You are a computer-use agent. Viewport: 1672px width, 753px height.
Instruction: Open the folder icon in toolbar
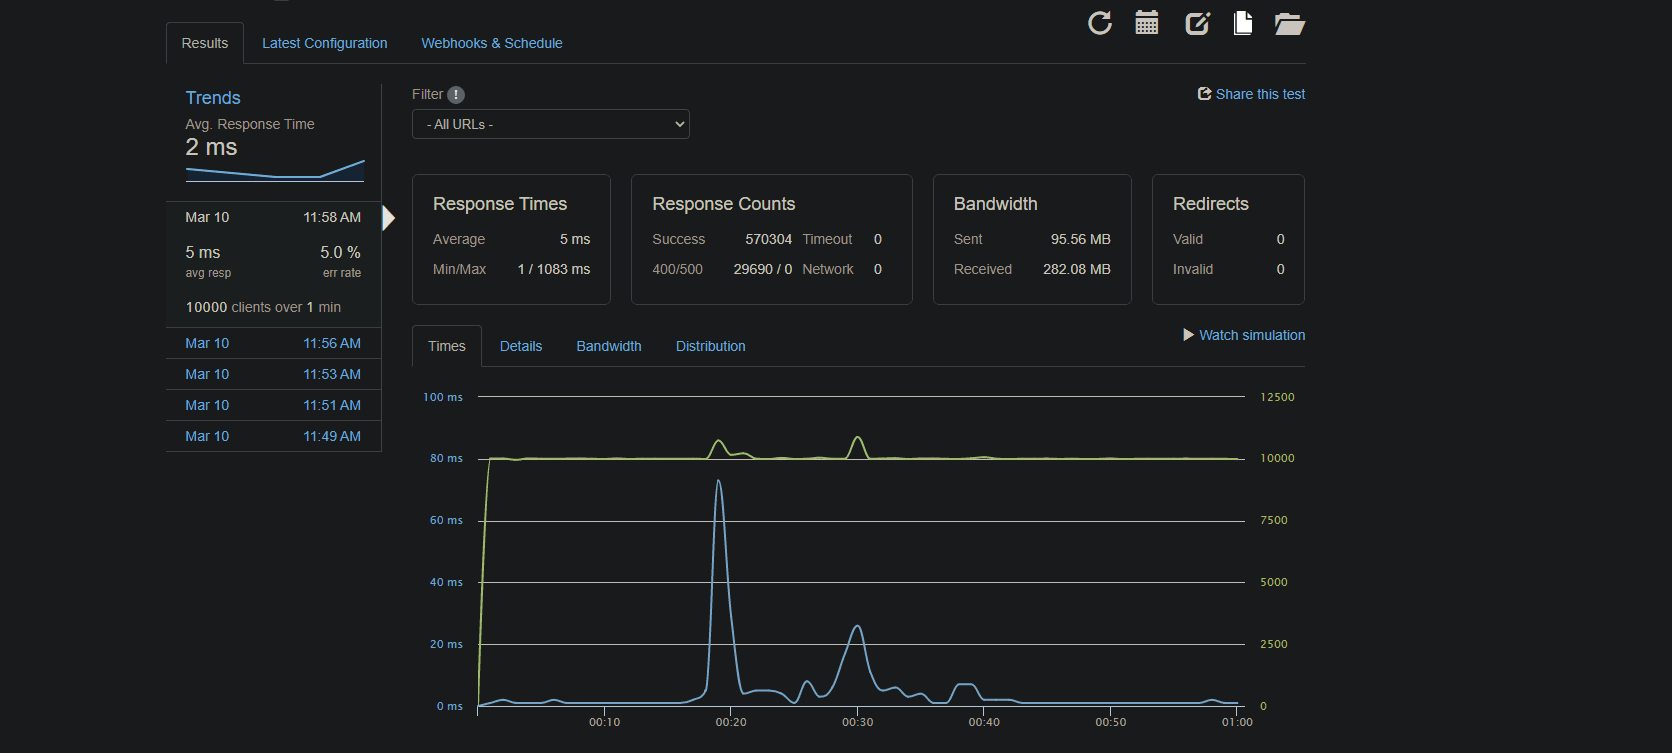(x=1290, y=23)
